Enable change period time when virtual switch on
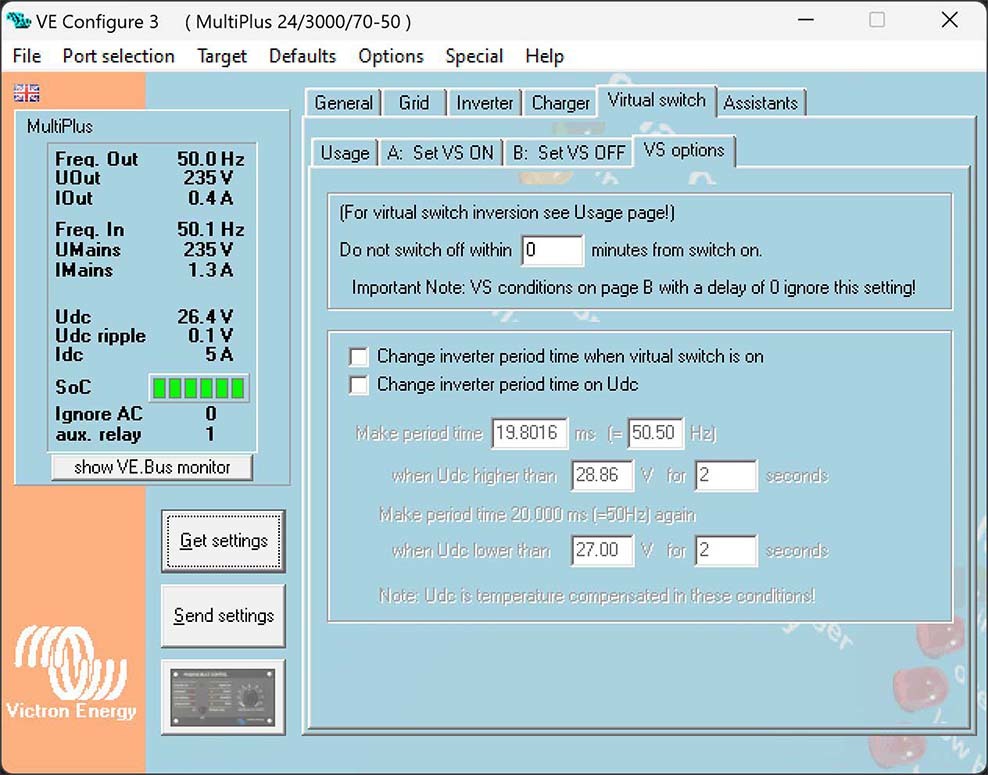Viewport: 988px width, 775px height. 358,357
